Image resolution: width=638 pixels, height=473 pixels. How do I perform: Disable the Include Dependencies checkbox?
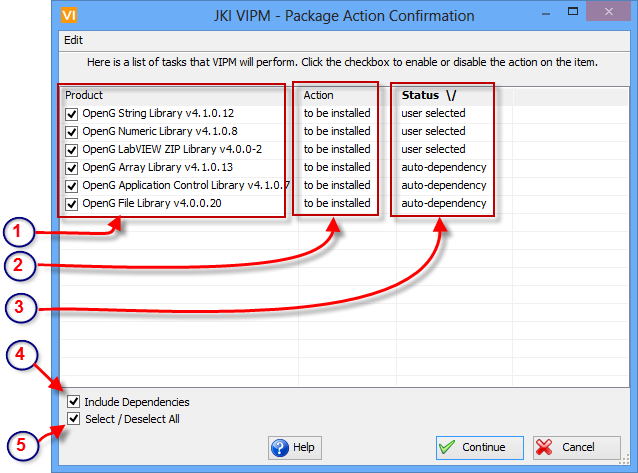coord(74,402)
